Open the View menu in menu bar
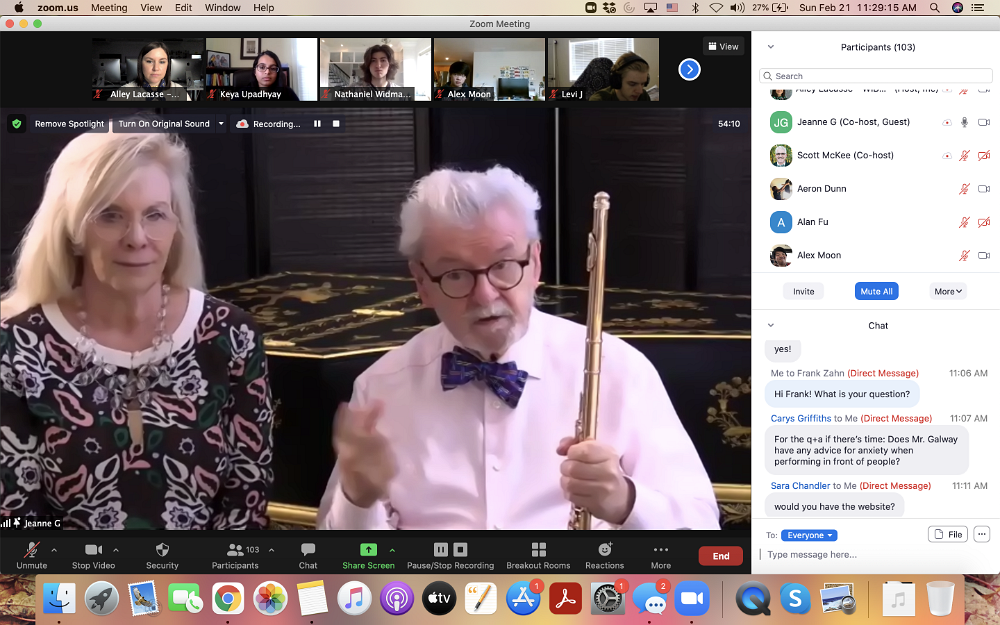The image size is (1000, 625). point(151,8)
